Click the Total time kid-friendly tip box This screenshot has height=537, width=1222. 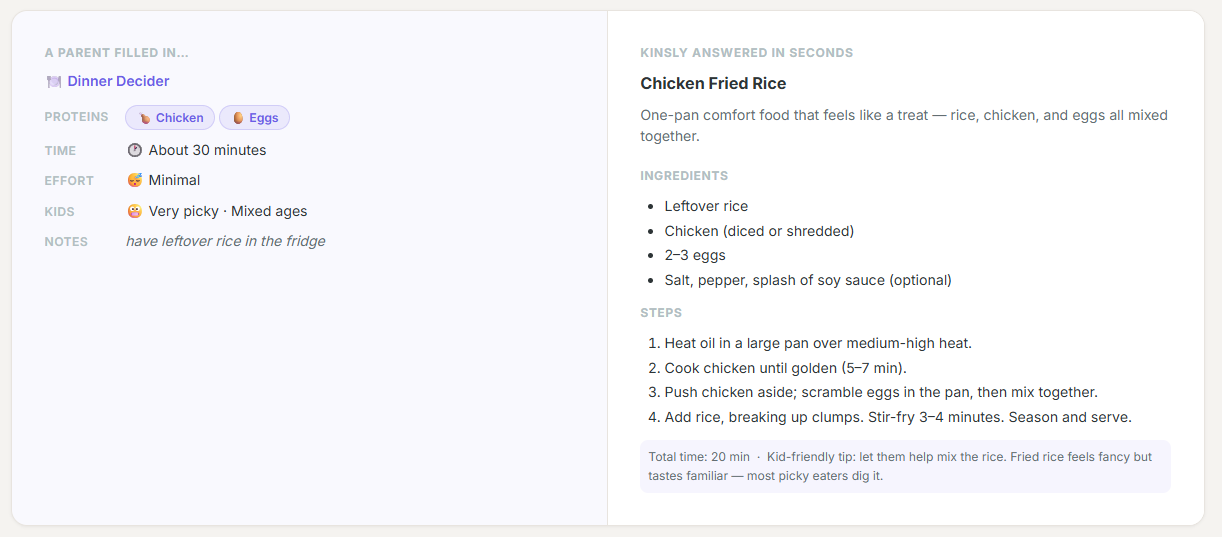pyautogui.click(x=905, y=466)
